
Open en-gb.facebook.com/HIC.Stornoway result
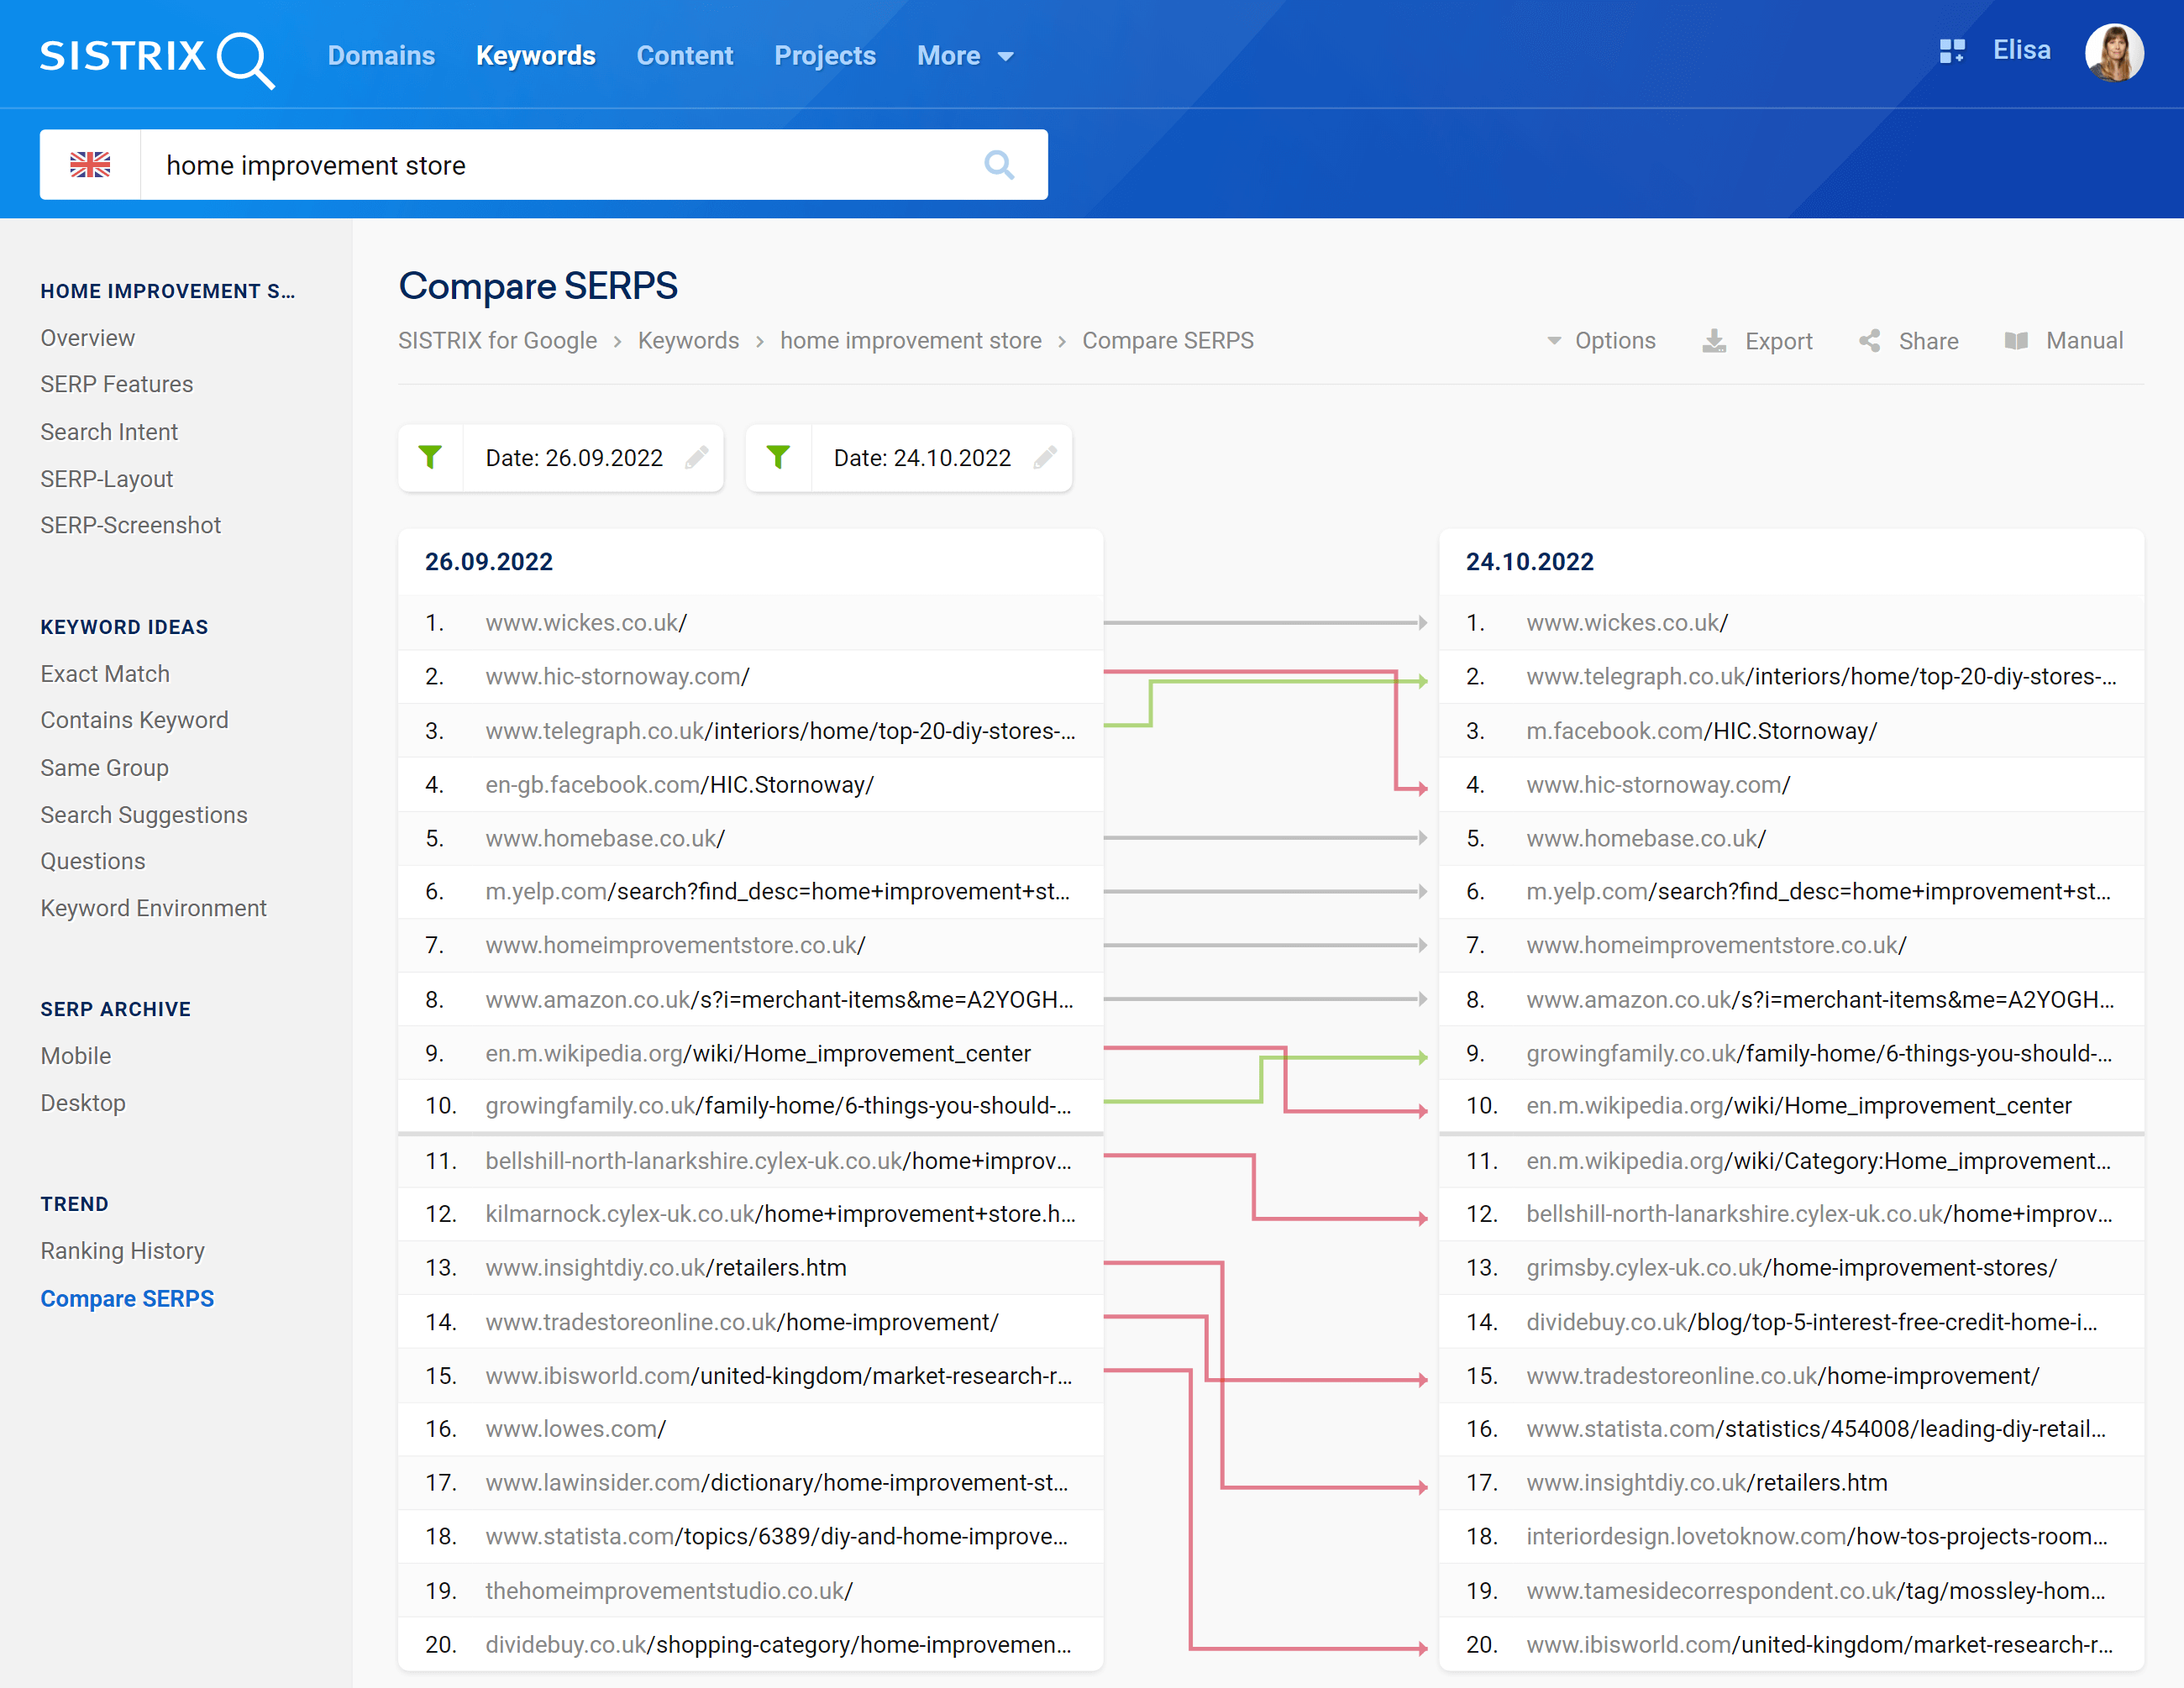(x=680, y=785)
